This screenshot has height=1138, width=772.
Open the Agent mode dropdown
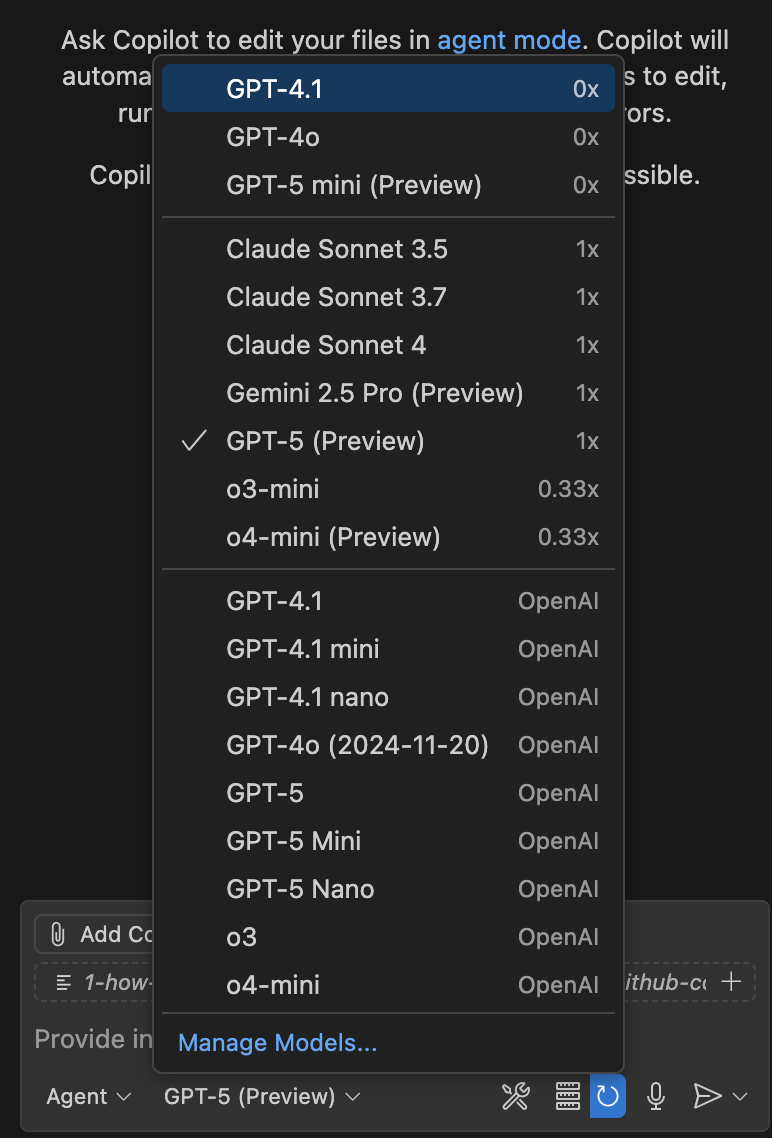[89, 1096]
